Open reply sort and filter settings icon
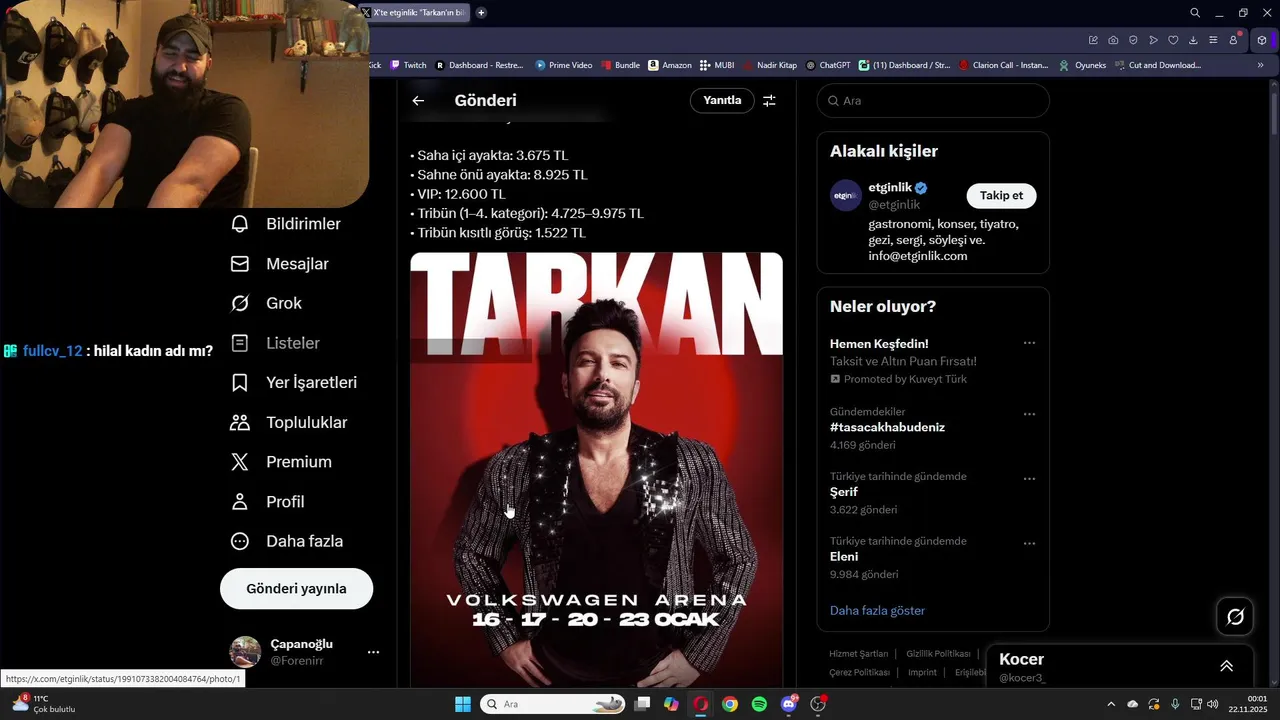This screenshot has height=720, width=1280. tap(769, 100)
